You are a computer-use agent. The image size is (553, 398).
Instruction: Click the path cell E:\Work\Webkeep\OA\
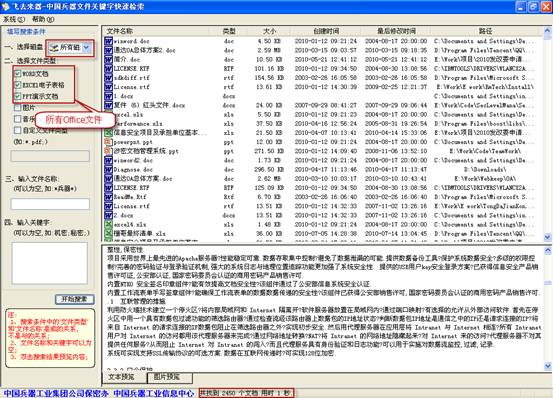485,179
